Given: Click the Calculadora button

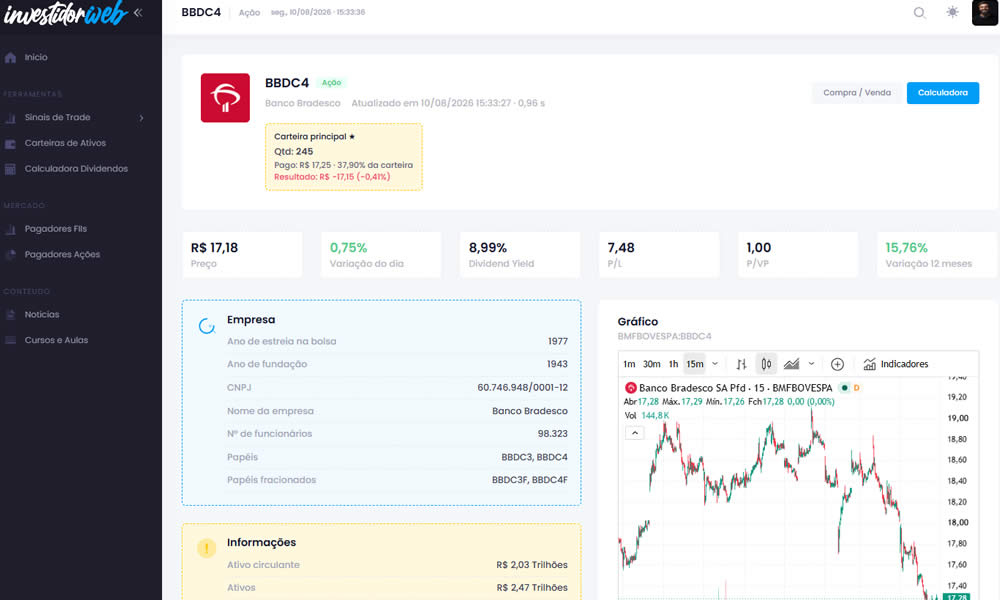Looking at the screenshot, I should tap(943, 93).
